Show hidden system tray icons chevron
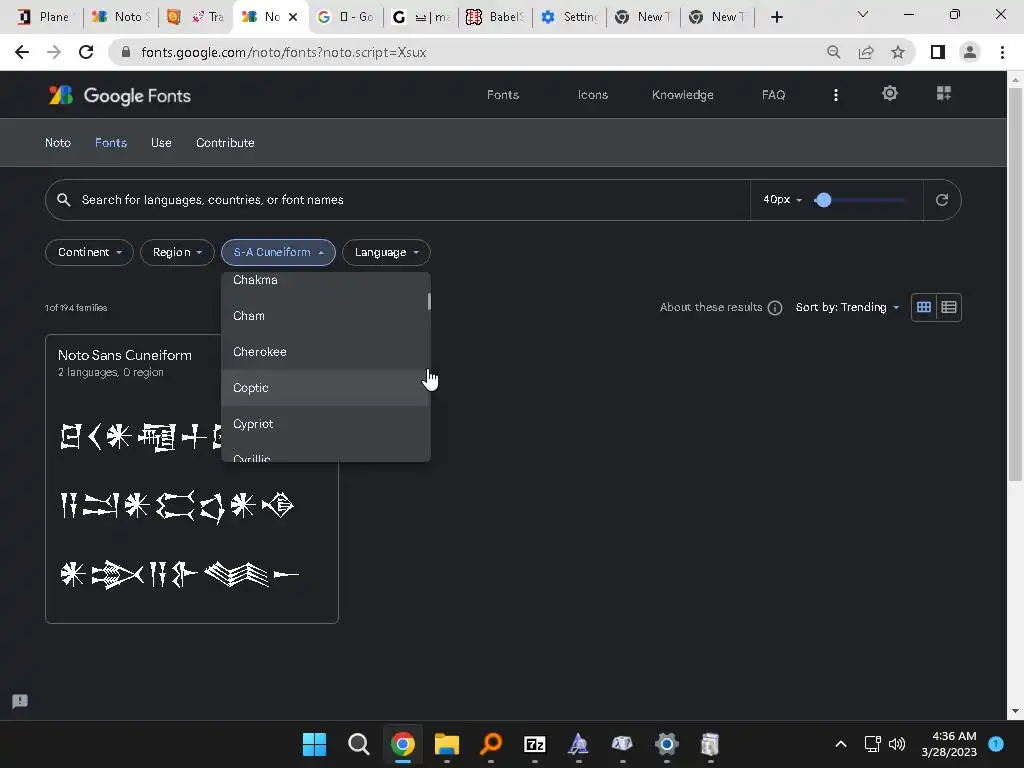The height and width of the screenshot is (768, 1024). point(841,744)
